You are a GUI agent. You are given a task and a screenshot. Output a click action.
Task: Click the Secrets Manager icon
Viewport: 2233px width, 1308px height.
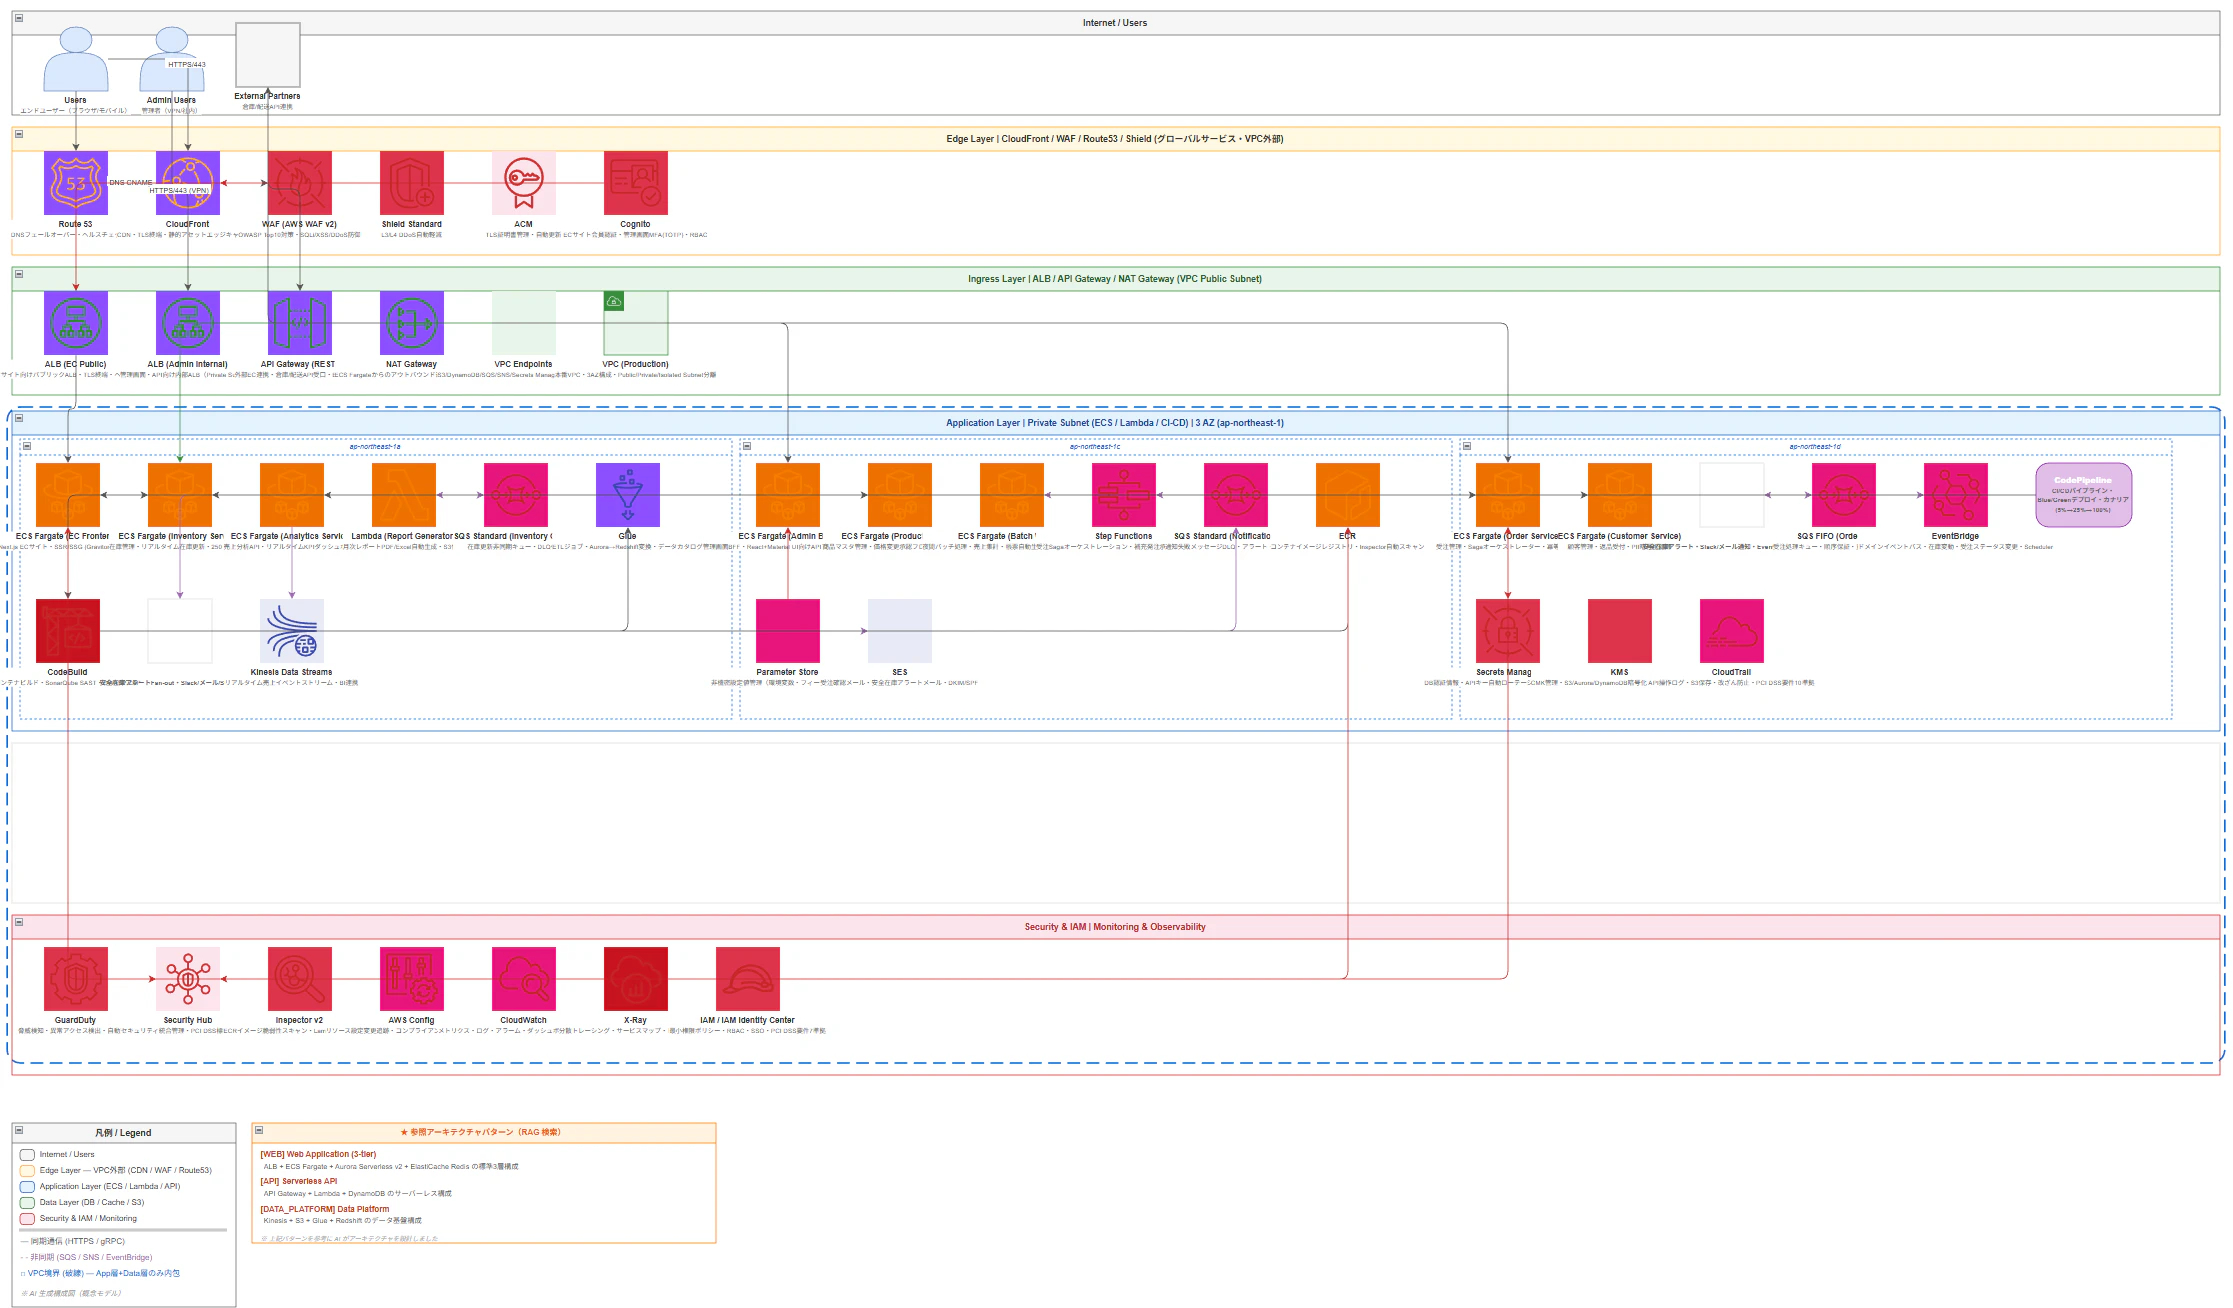pos(1508,631)
